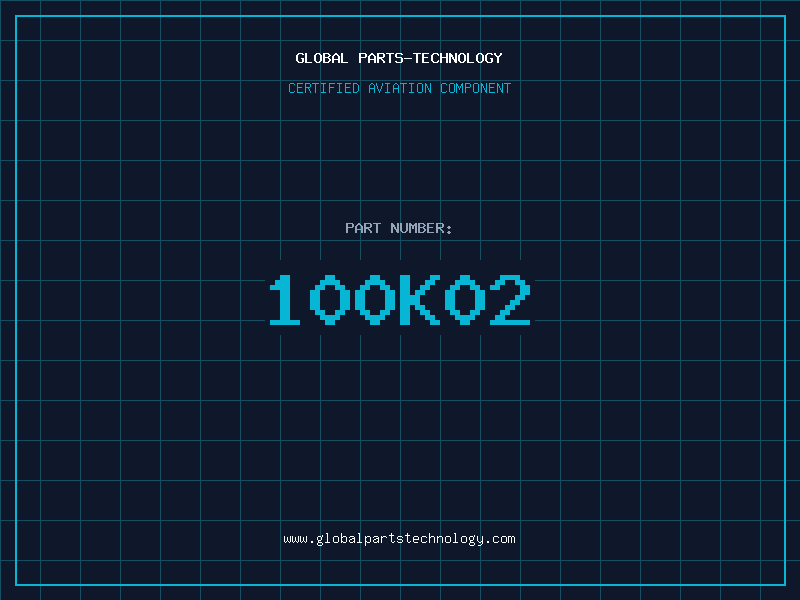
Task: Open the www.globalpartstechnology.com link
Action: [399, 539]
